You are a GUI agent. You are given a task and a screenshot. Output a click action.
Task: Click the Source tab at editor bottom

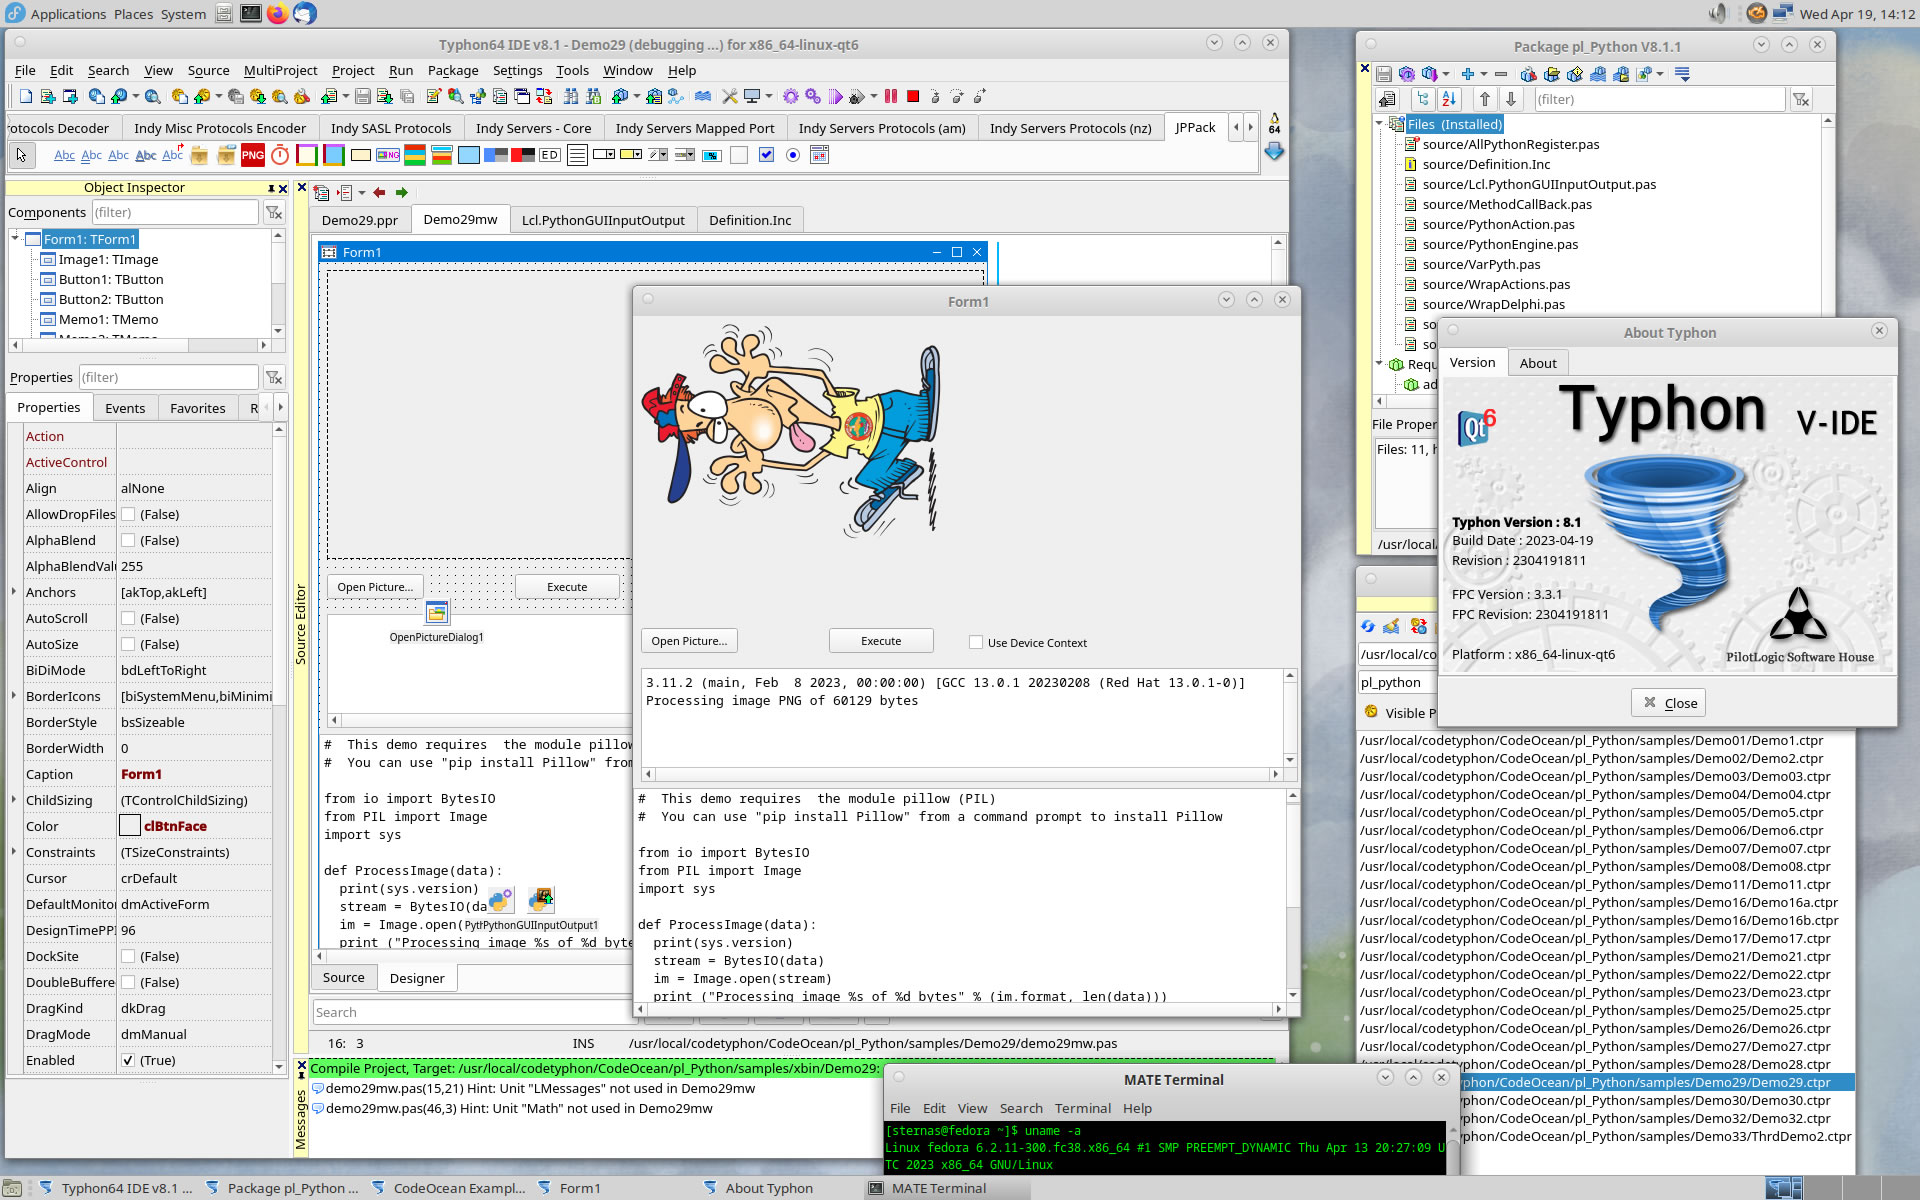point(343,978)
